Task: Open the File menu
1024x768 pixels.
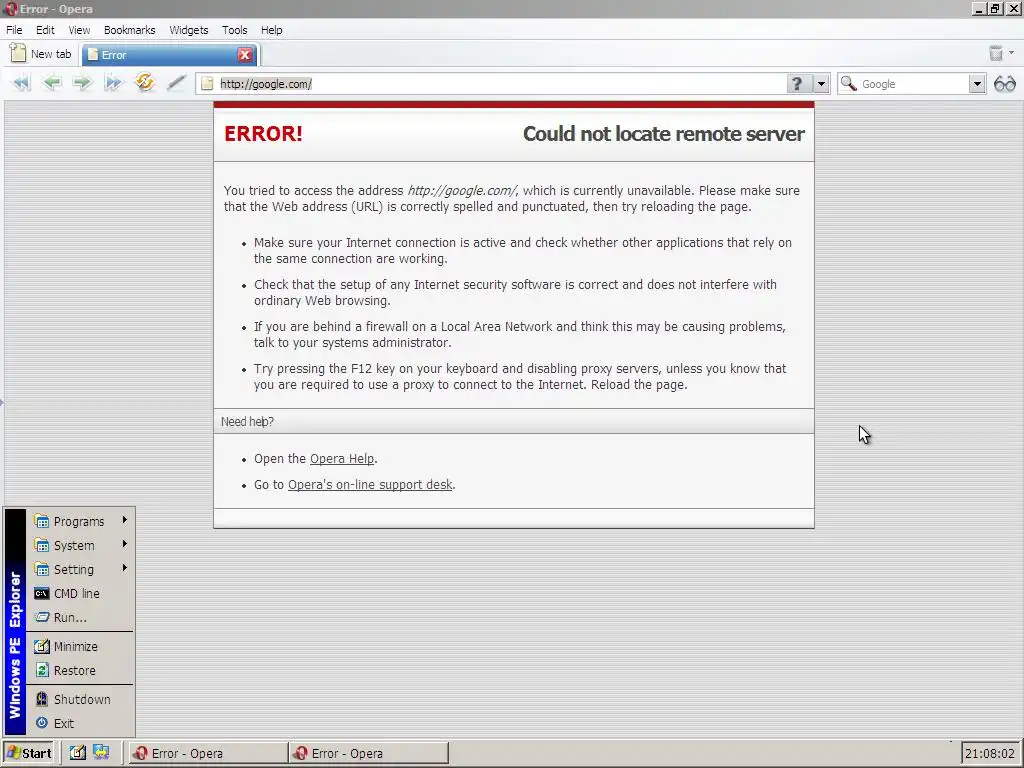Action: coord(14,30)
